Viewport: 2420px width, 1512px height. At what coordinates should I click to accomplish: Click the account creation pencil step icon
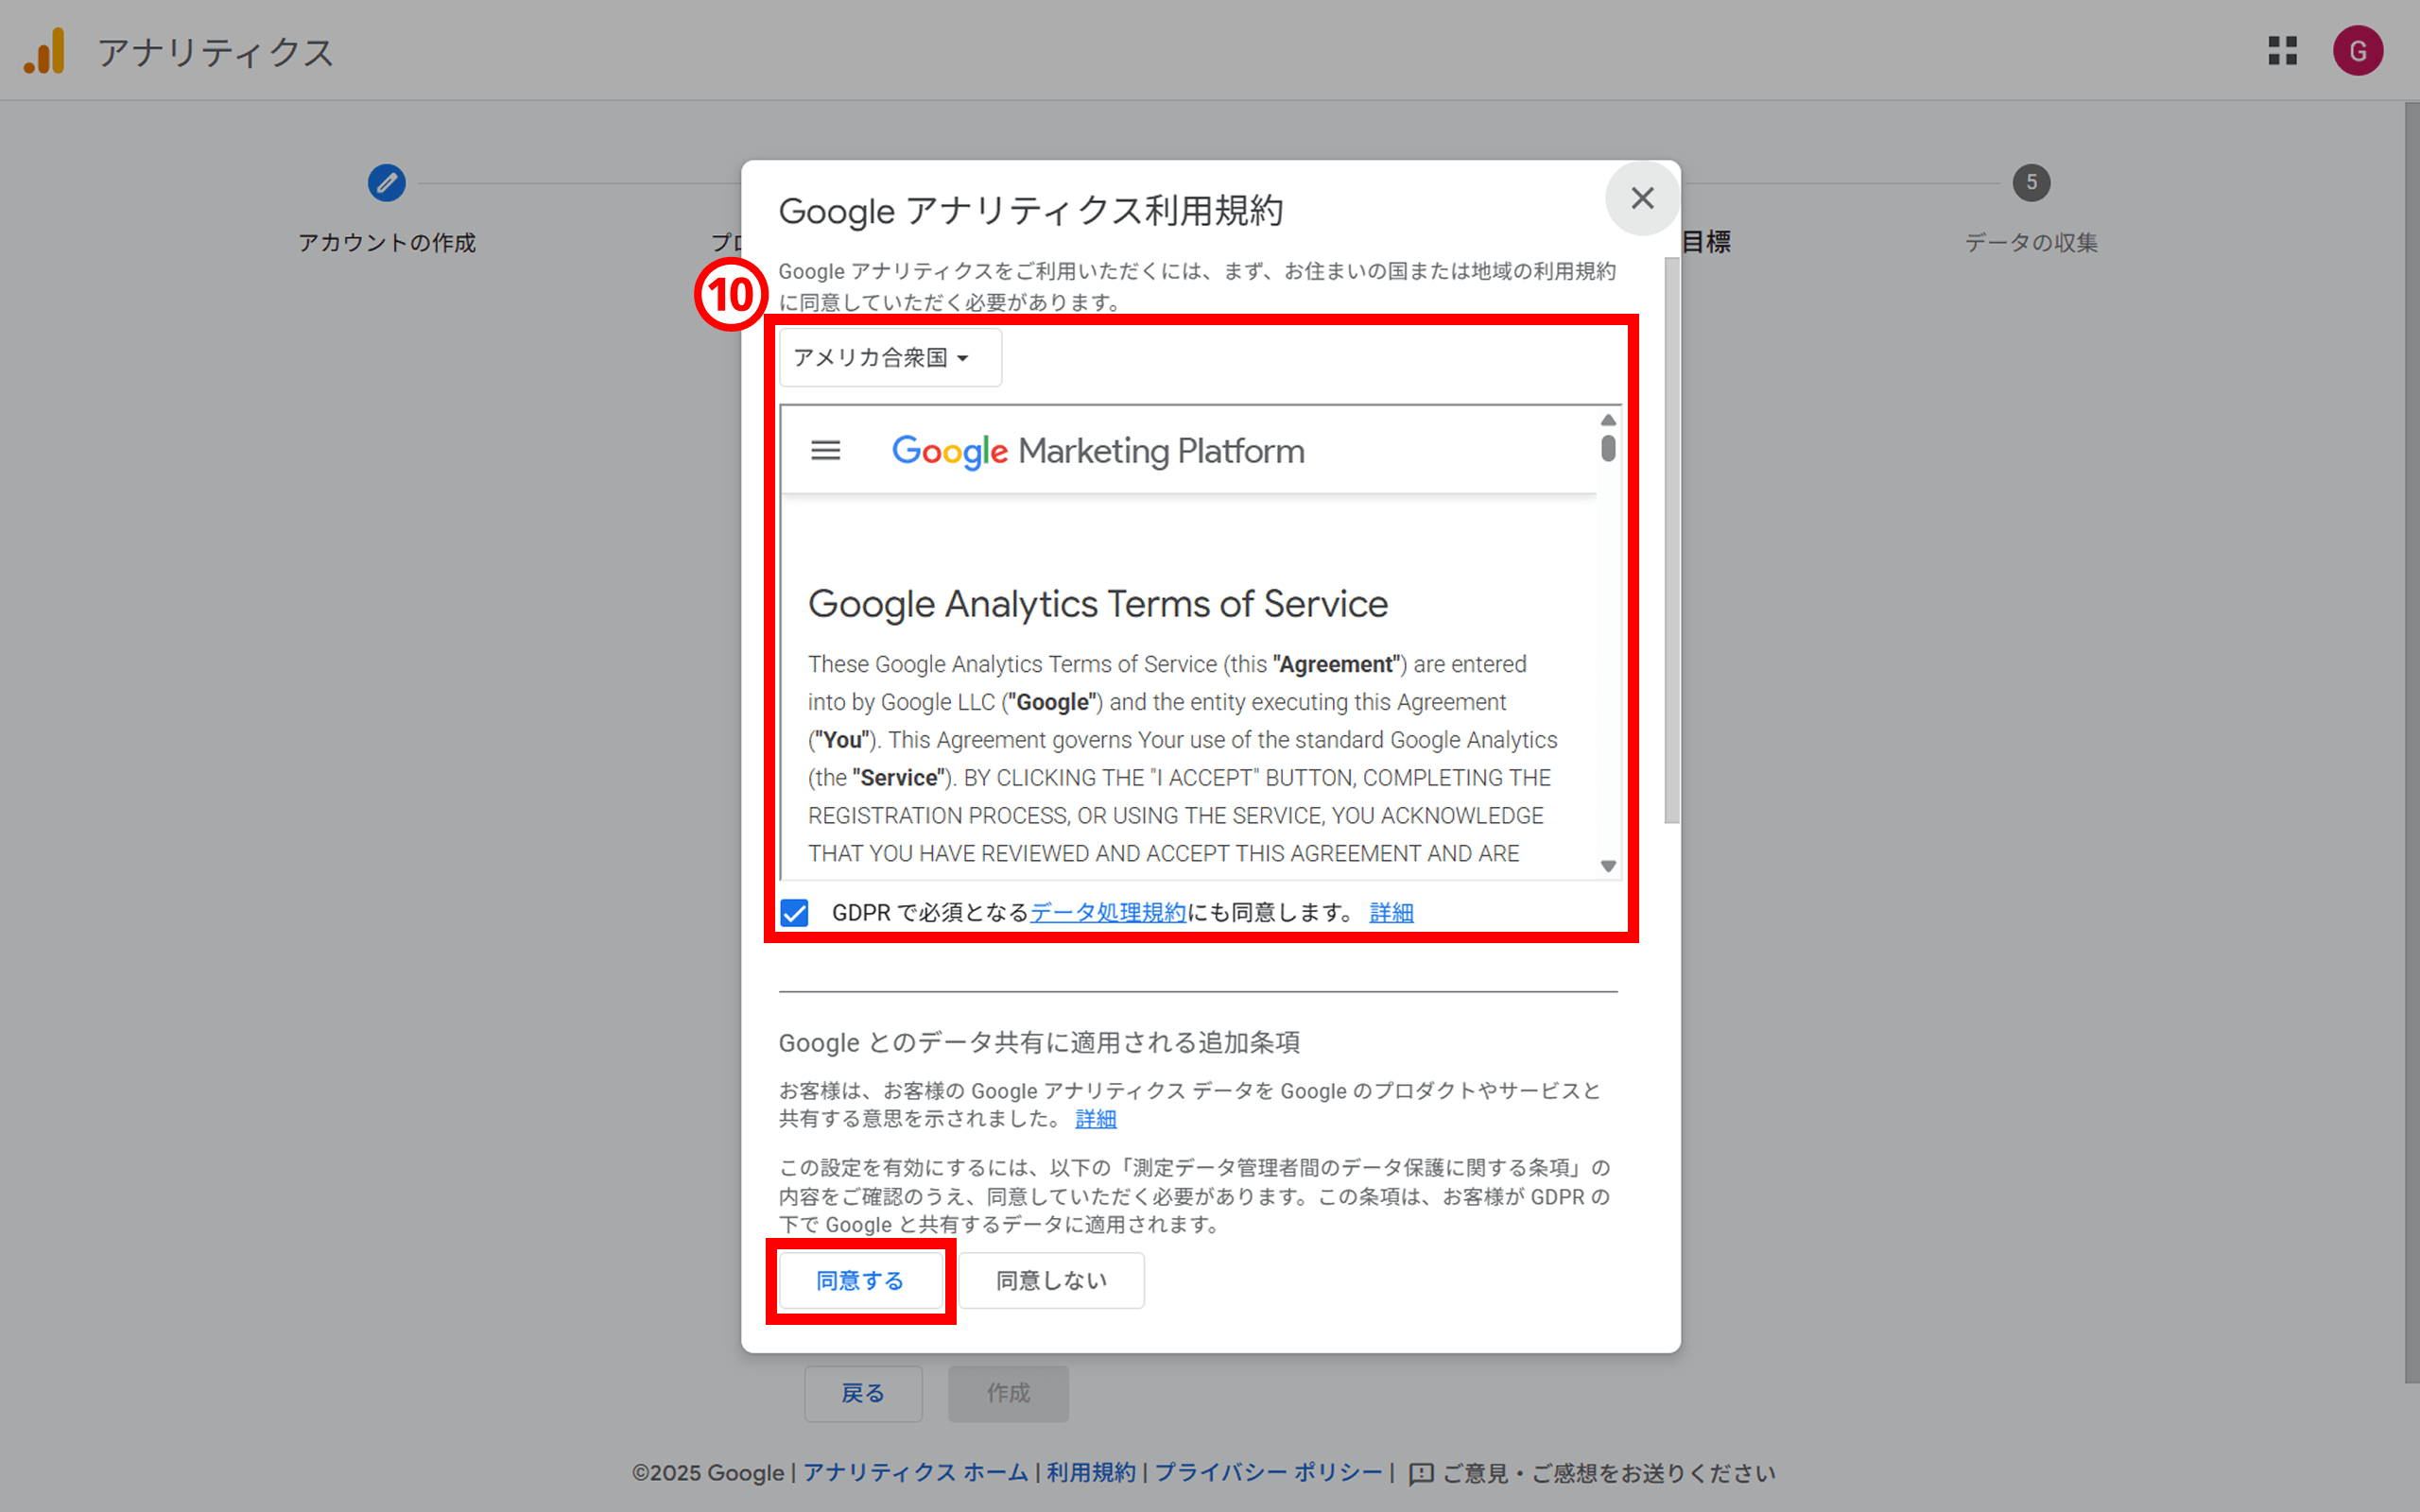[386, 183]
